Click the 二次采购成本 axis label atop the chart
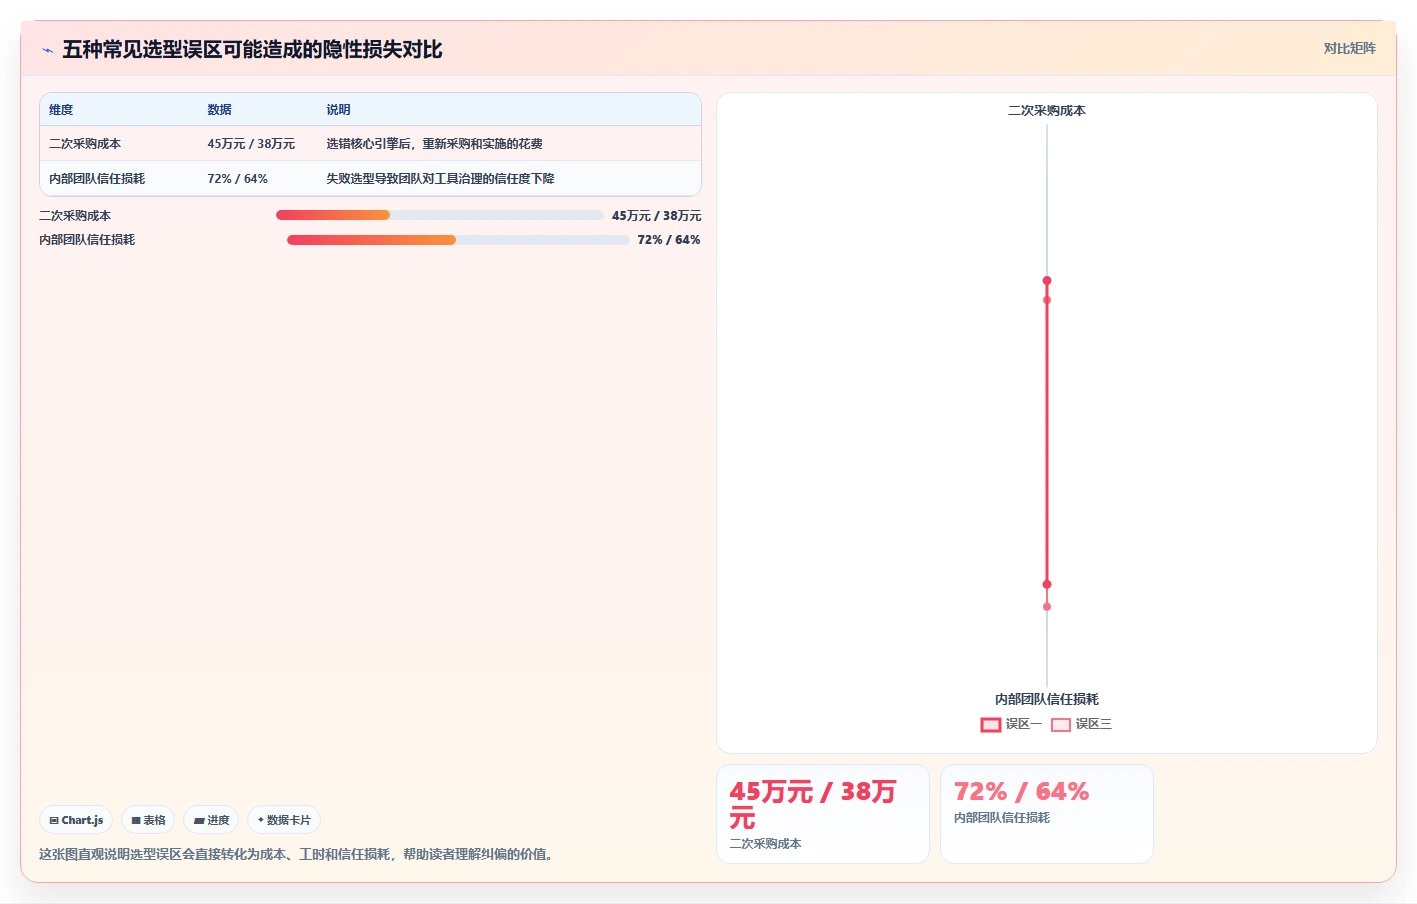The image size is (1417, 904). coord(1047,111)
